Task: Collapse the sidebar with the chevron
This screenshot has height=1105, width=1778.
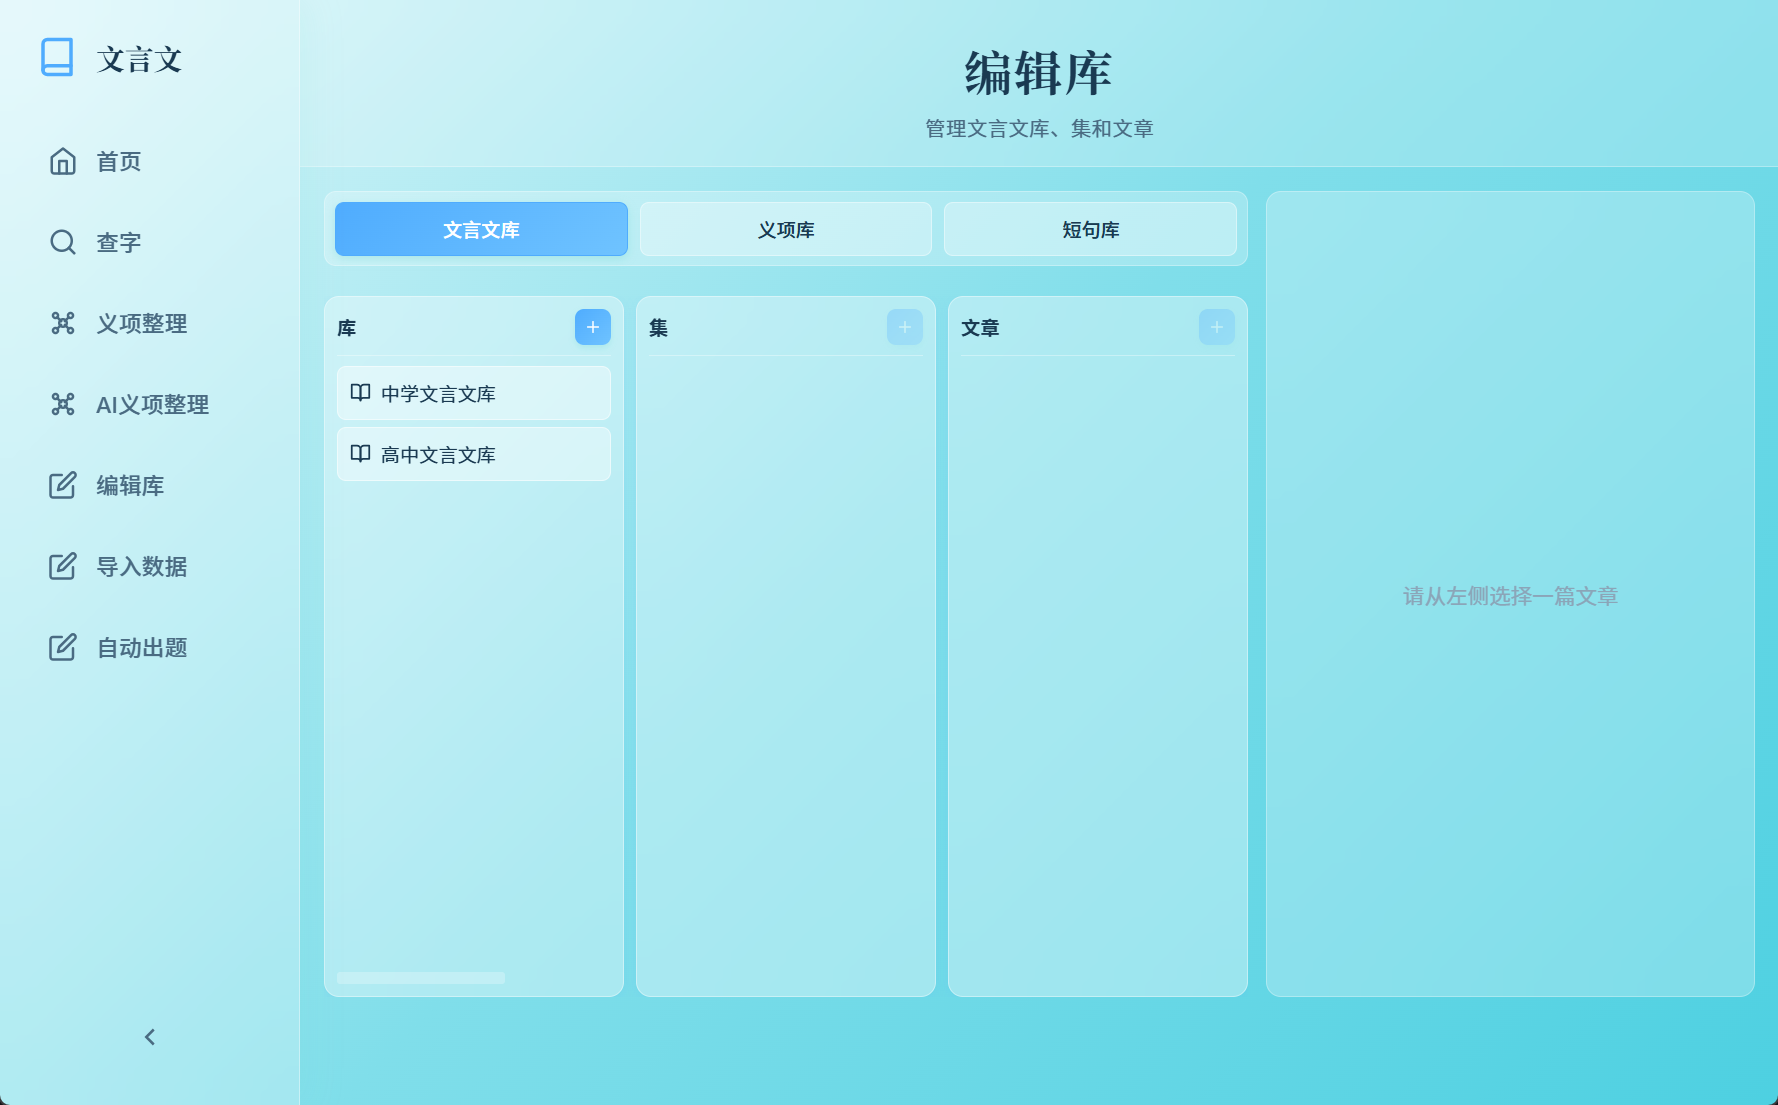Action: (x=149, y=1037)
